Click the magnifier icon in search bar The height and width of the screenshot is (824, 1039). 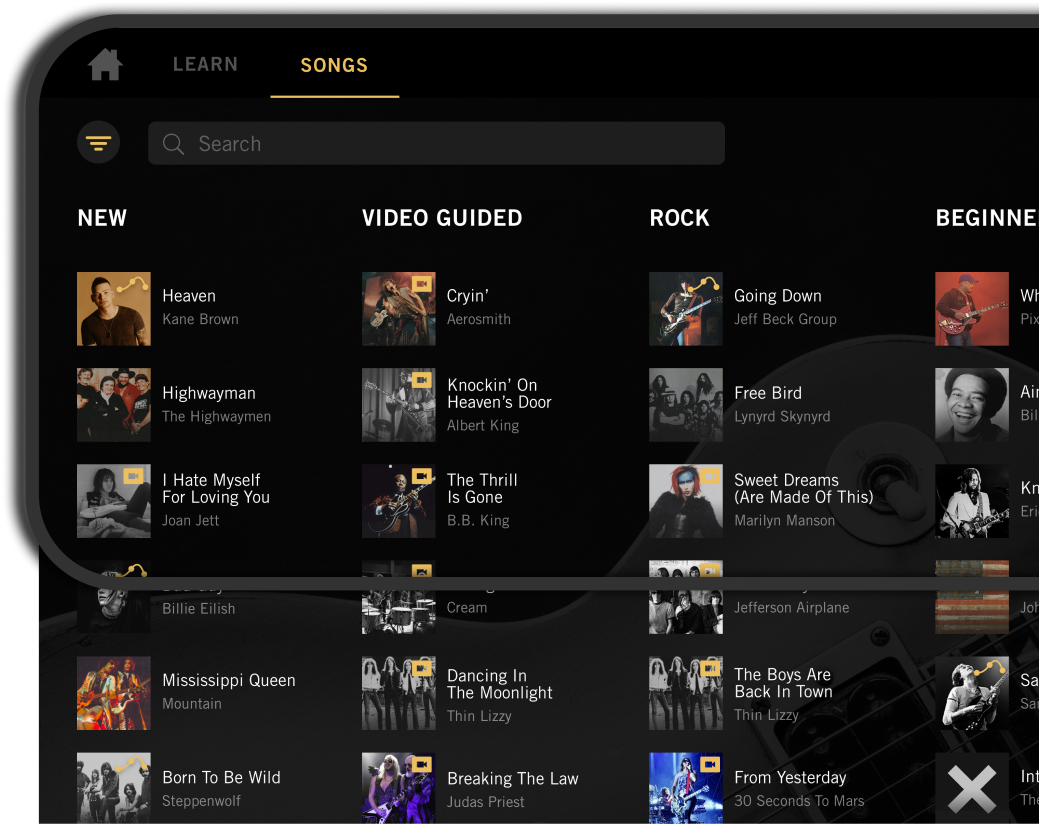click(x=174, y=144)
